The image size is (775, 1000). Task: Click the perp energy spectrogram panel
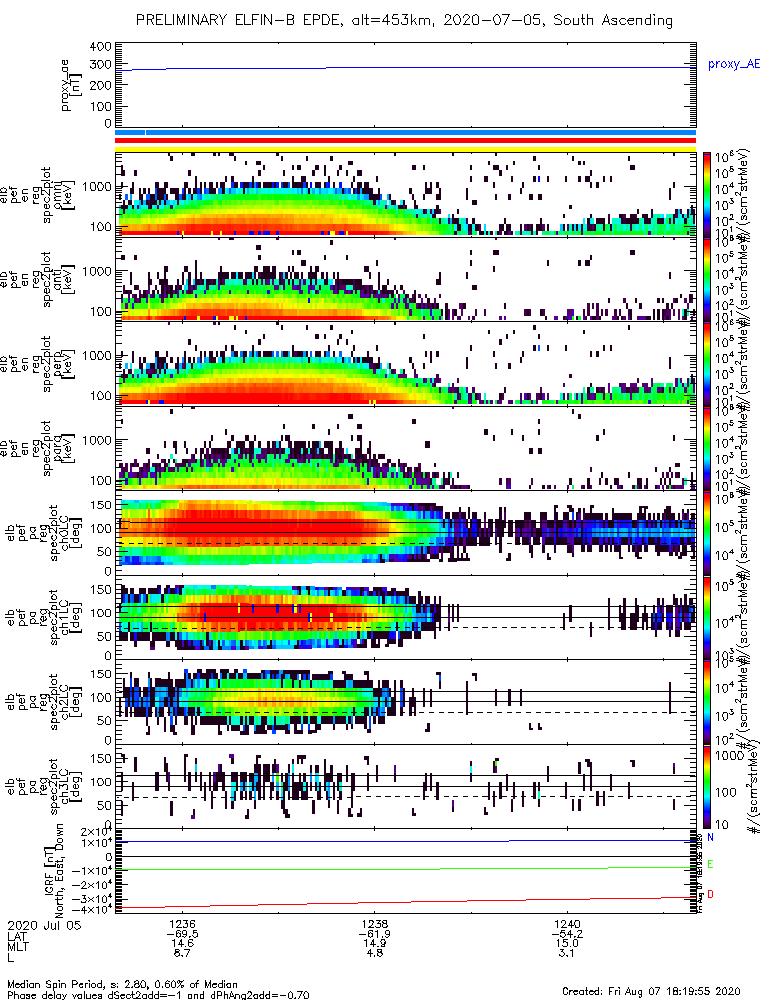tap(405, 364)
